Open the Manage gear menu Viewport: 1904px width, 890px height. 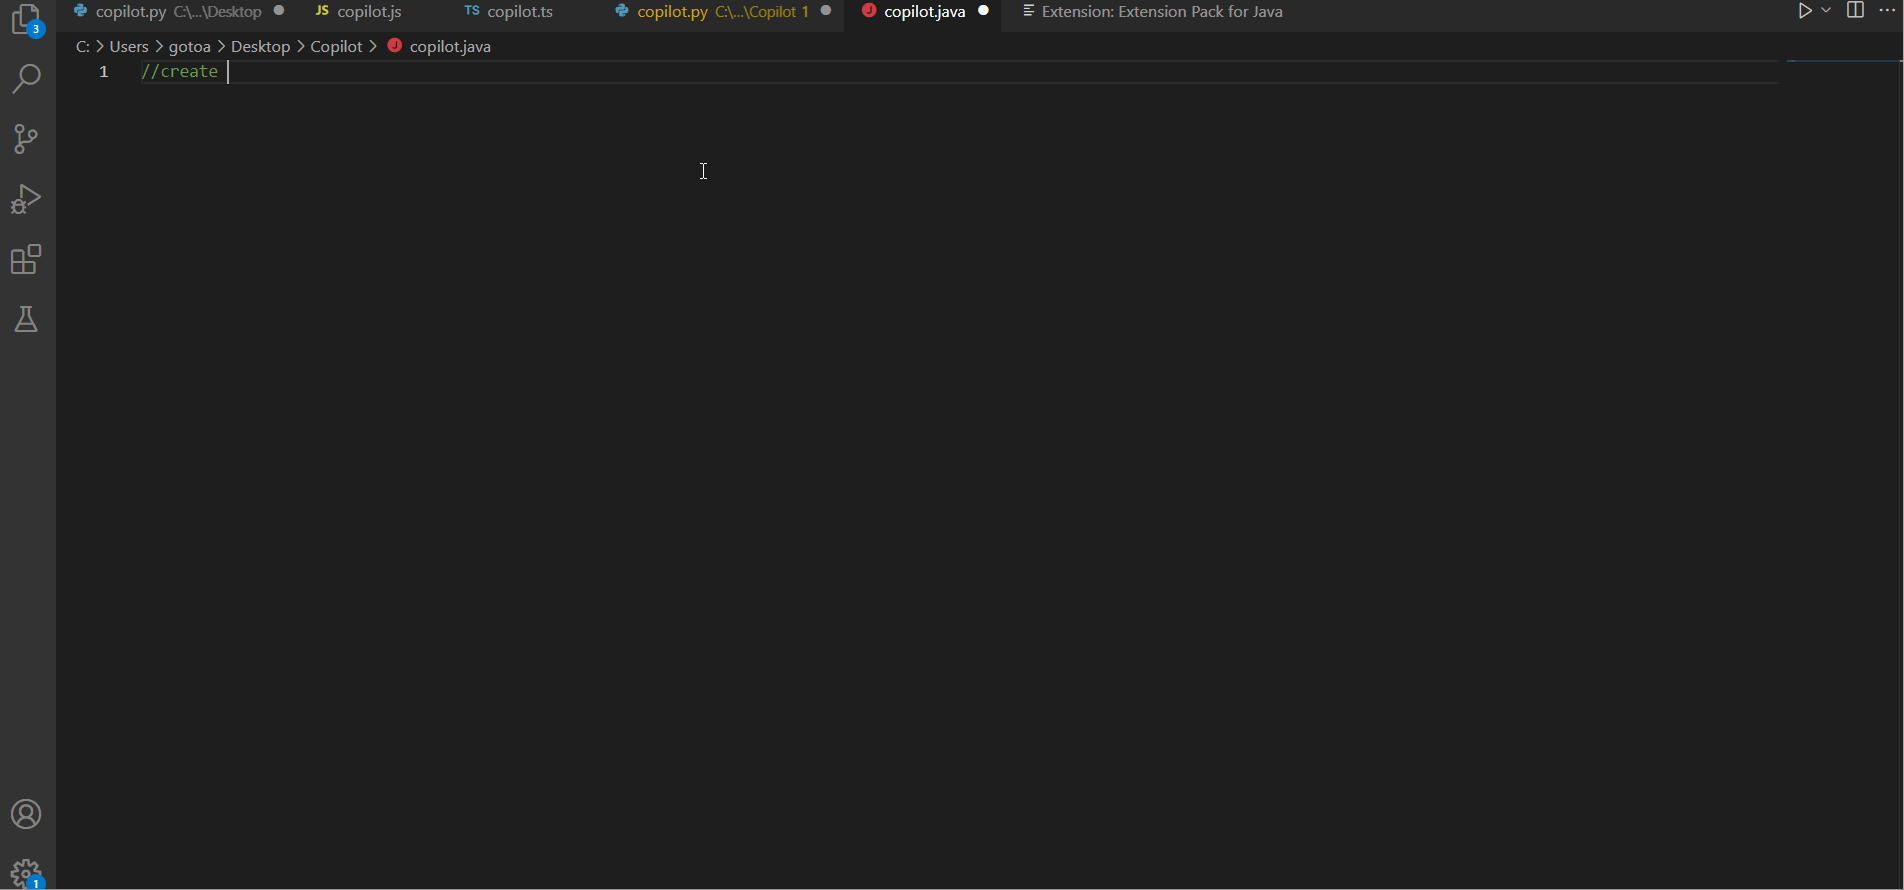pyautogui.click(x=27, y=873)
